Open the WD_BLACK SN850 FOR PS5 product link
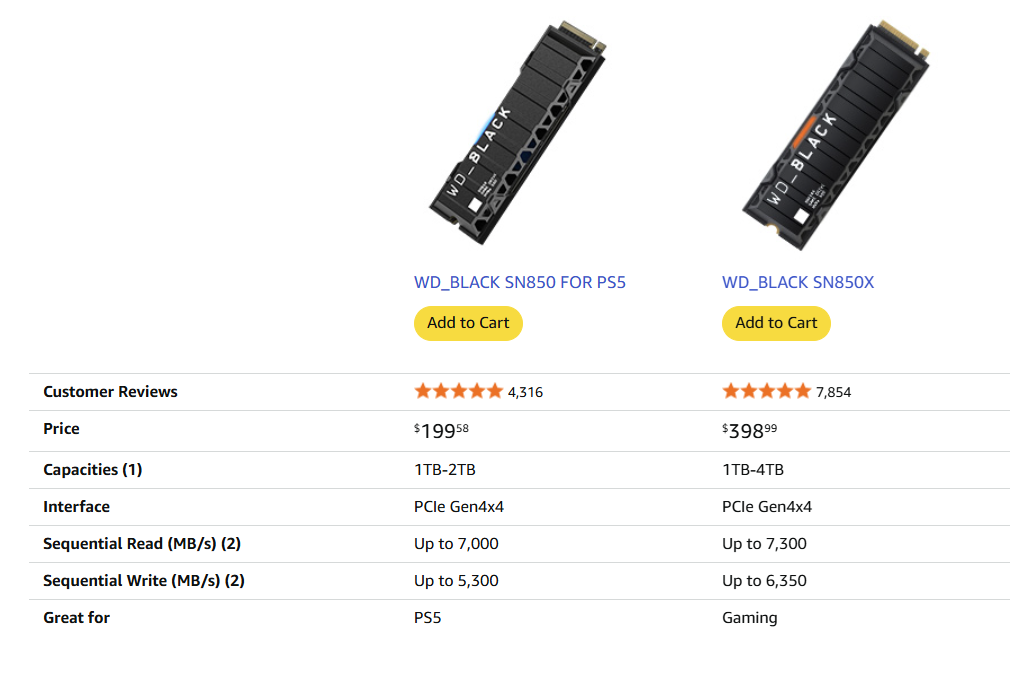Viewport: 1010px width, 673px height. point(520,282)
